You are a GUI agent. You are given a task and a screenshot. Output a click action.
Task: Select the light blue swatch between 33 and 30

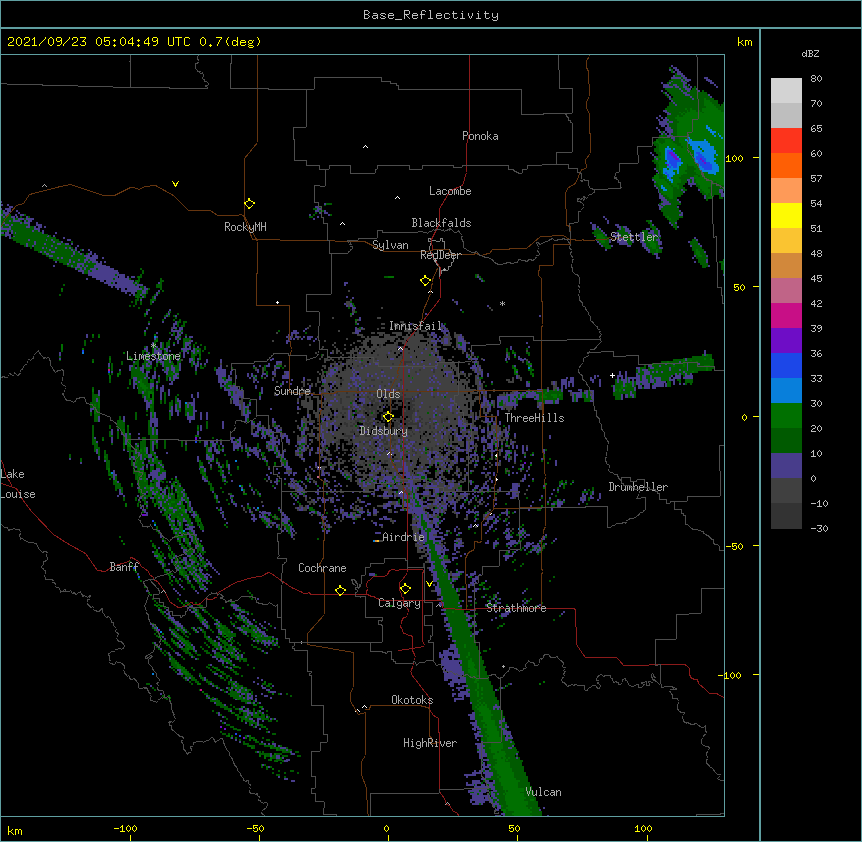pos(786,391)
